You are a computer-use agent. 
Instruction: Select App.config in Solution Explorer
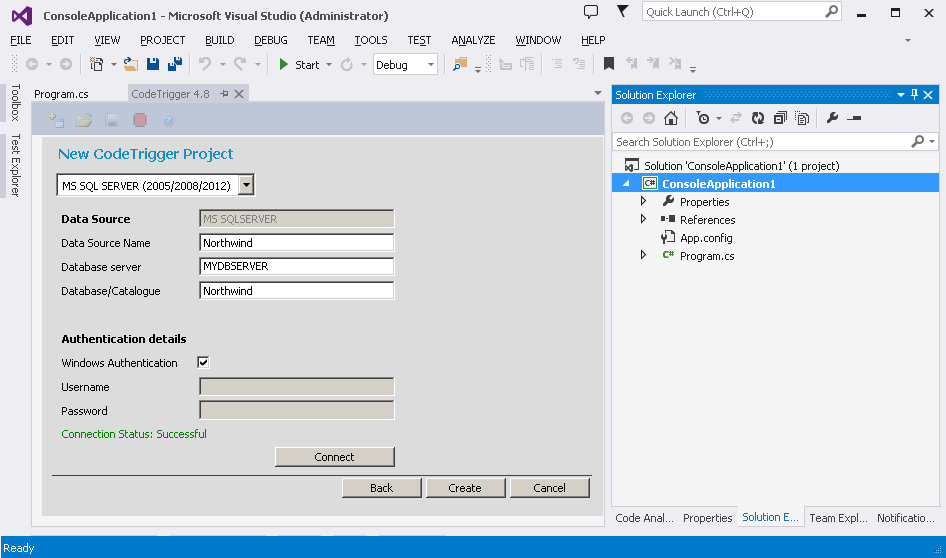[x=706, y=238]
